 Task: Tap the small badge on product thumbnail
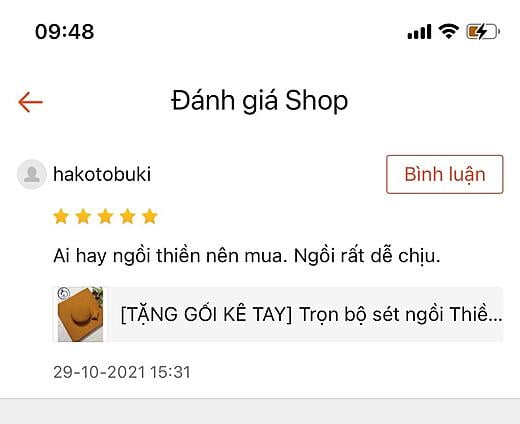click(x=63, y=294)
